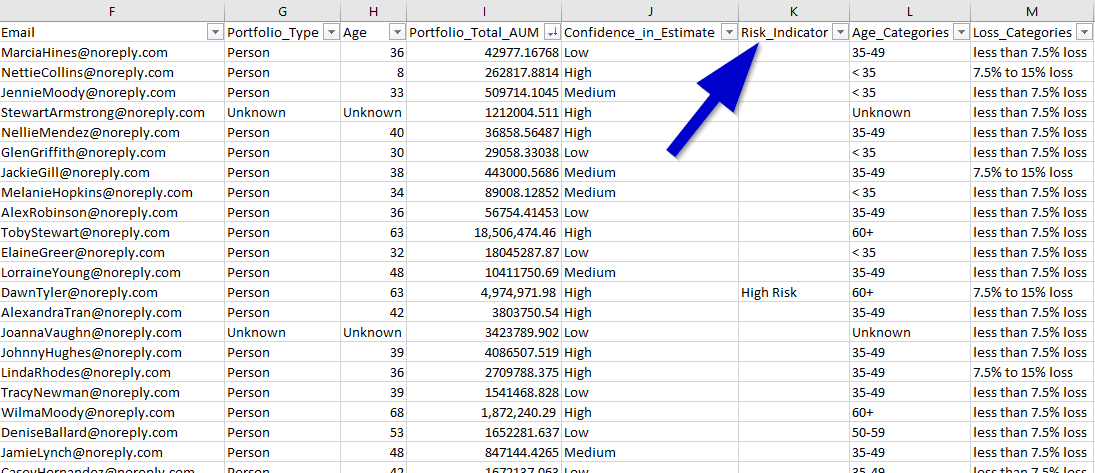Open the Portfolio_Total_AUM sorted filter dropdown
The height and width of the screenshot is (473, 1095).
552,33
